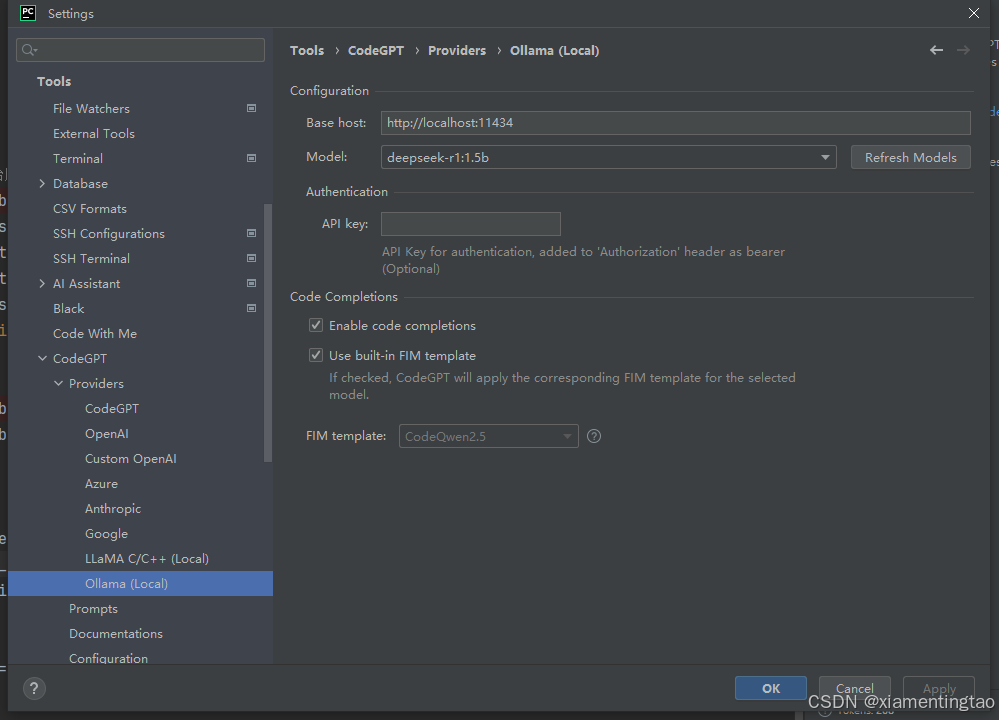Select the CodeGPT provider entry under Providers
This screenshot has height=720, width=999.
point(111,408)
